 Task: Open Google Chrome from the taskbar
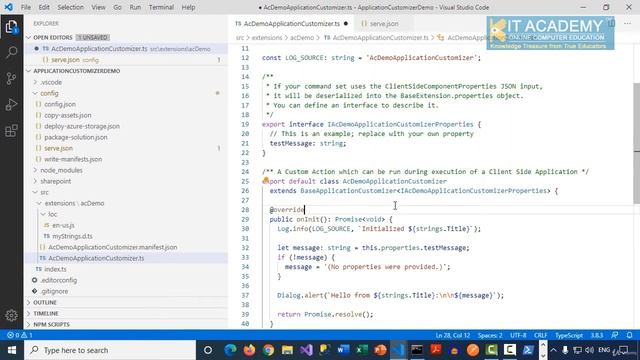point(268,350)
